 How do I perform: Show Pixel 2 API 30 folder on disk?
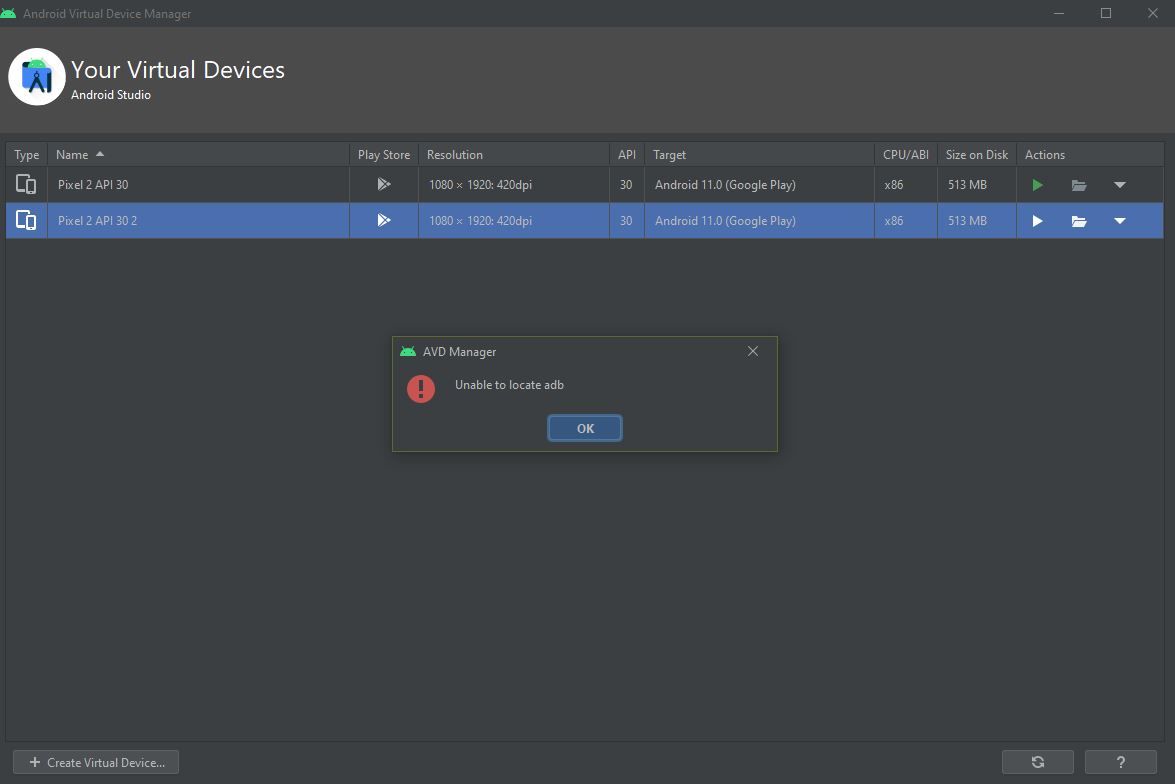coord(1078,185)
